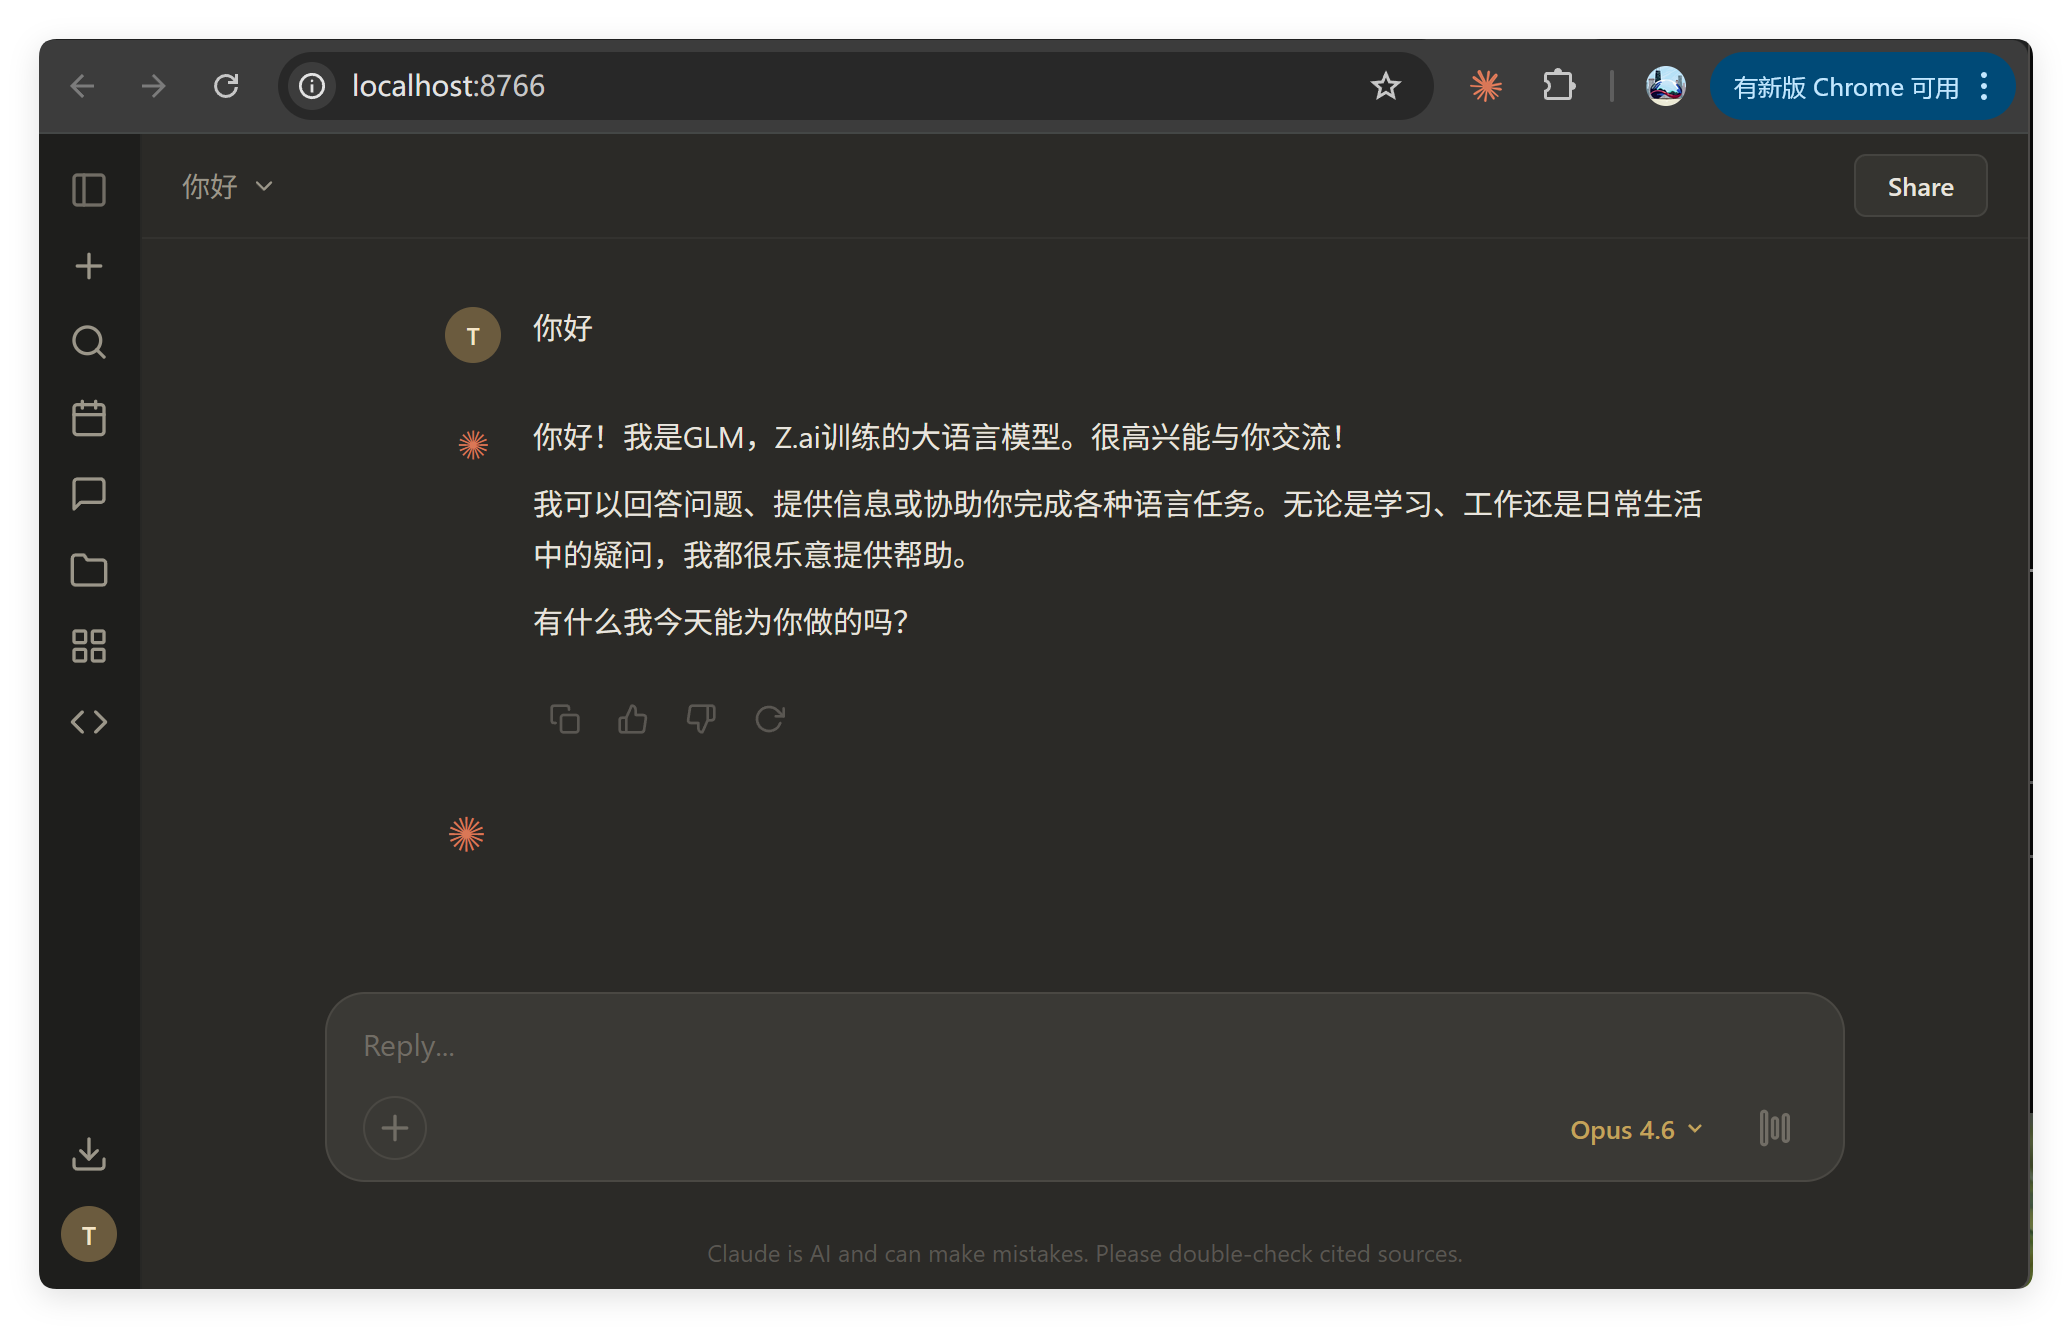Toggle the sidebar panel icon
This screenshot has height=1328, width=2072.
[x=89, y=190]
